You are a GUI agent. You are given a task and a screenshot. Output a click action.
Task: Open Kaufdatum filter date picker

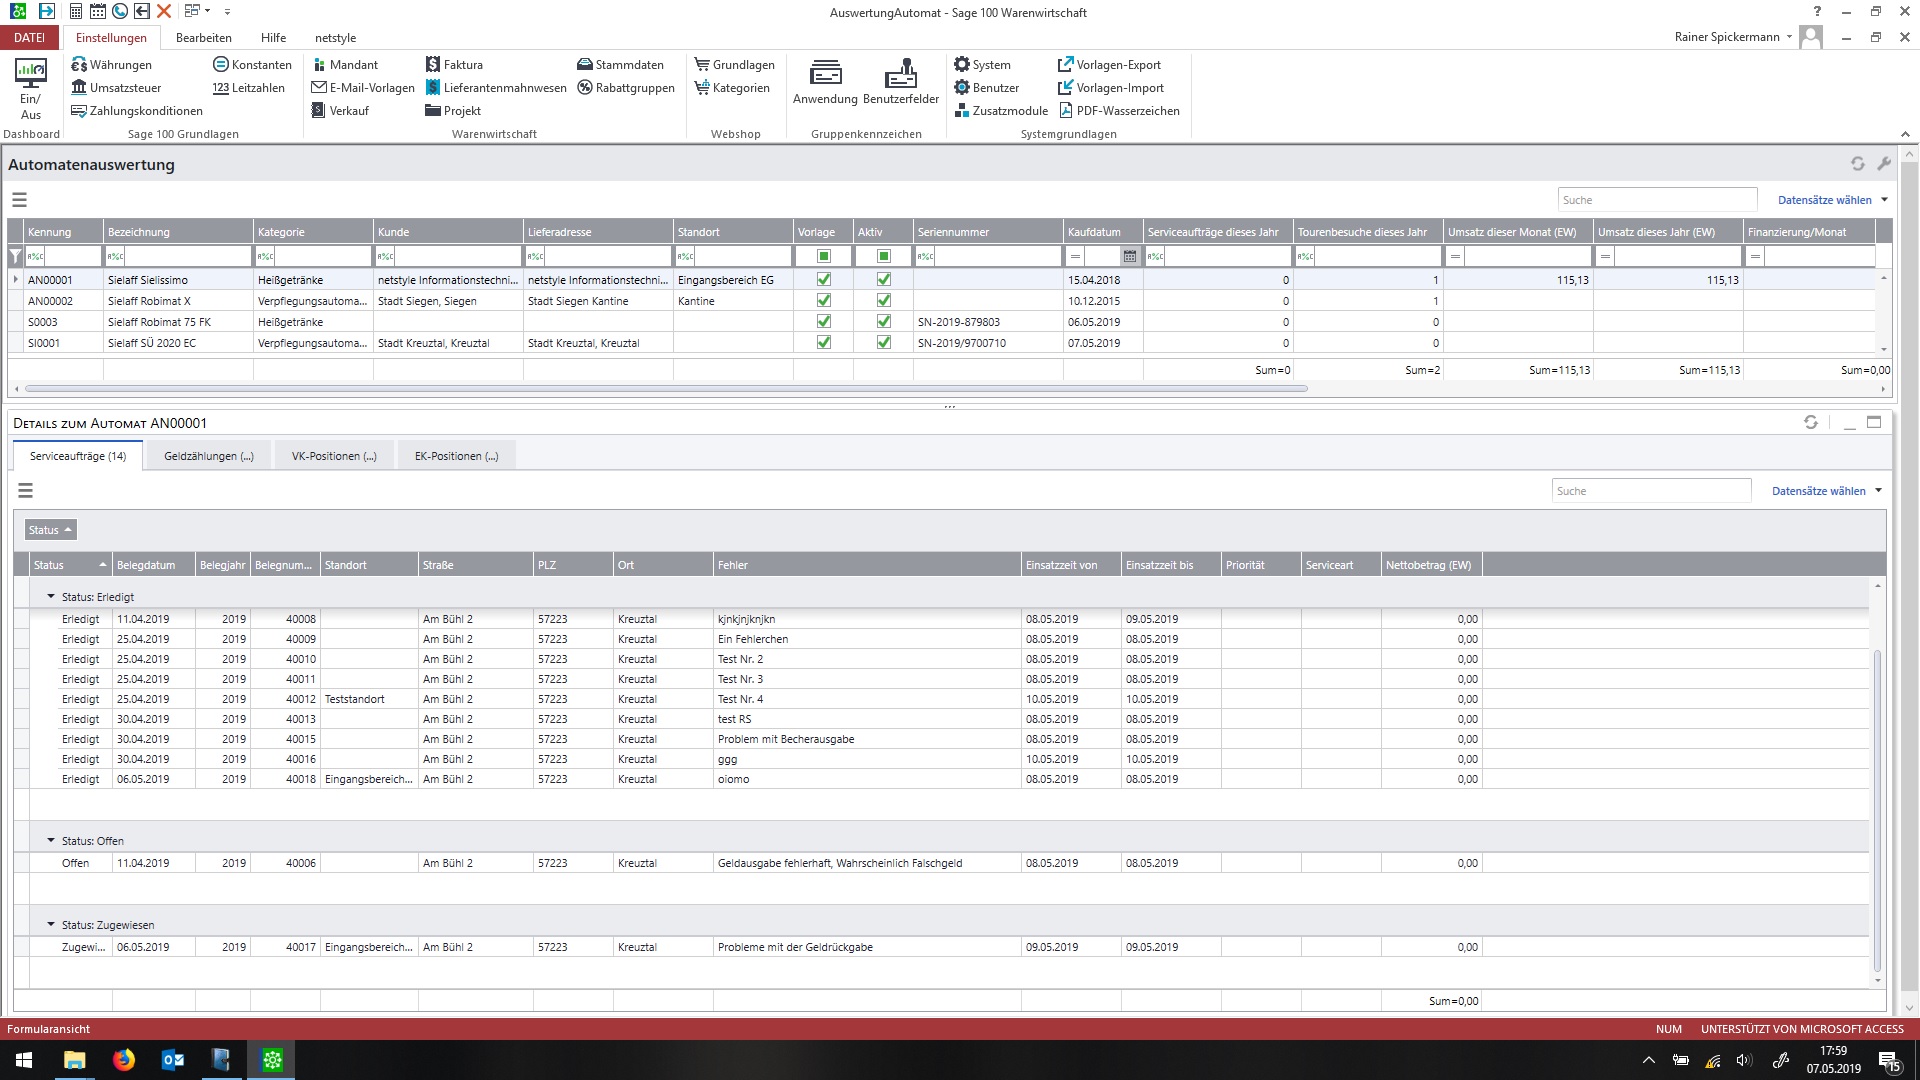(x=1130, y=257)
